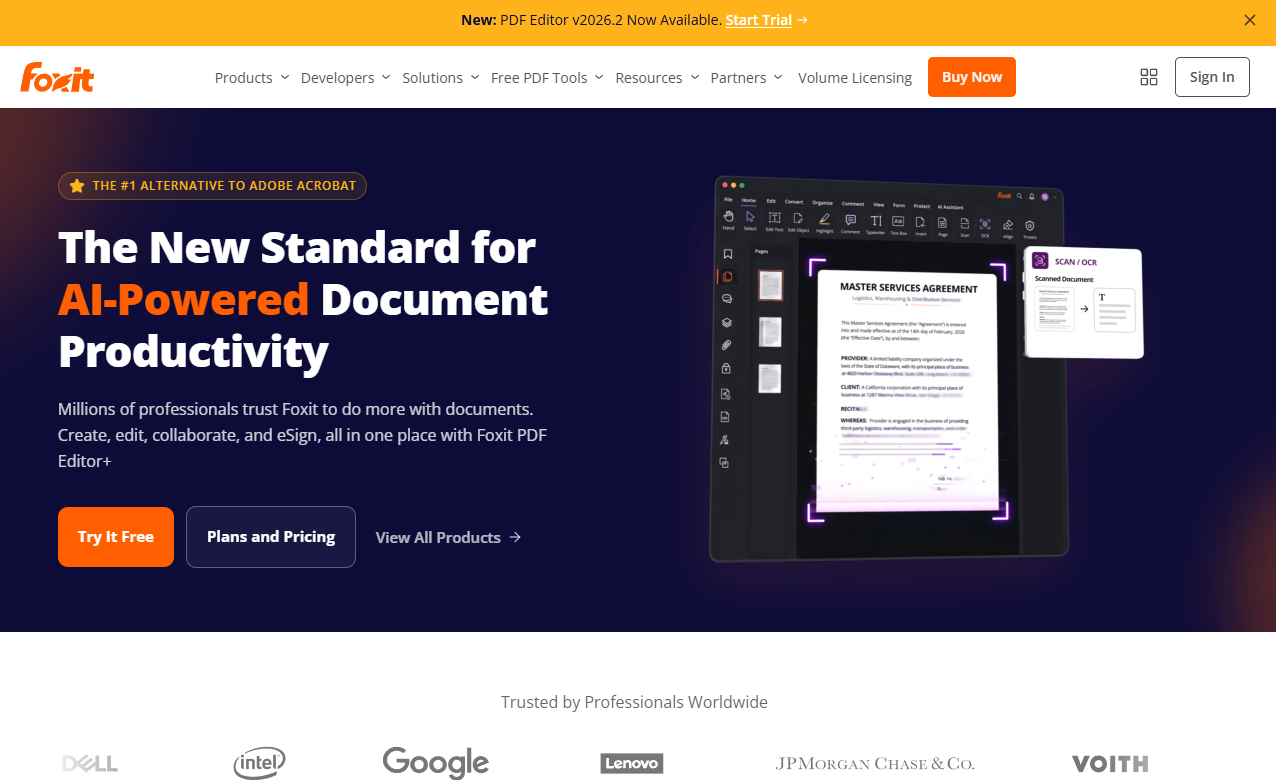Open the Solutions dropdown

coord(440,78)
